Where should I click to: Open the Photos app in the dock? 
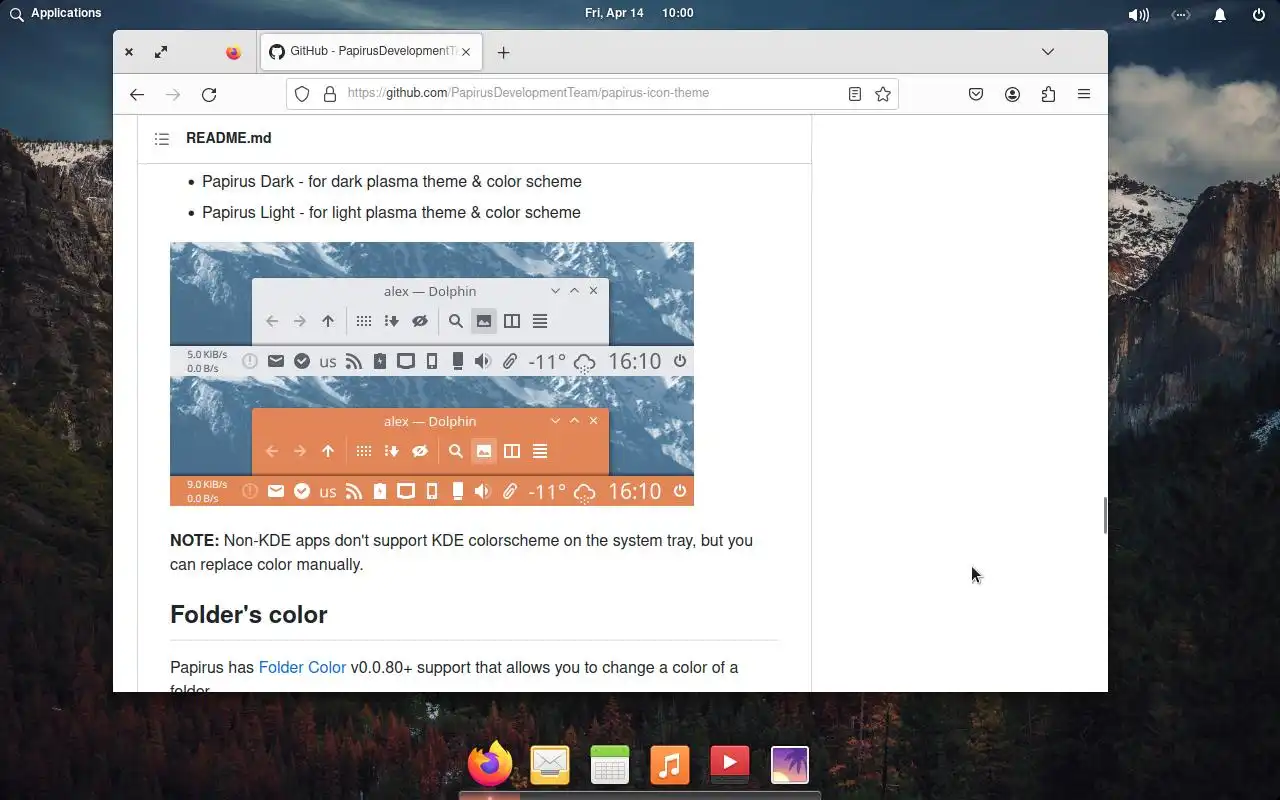click(790, 765)
